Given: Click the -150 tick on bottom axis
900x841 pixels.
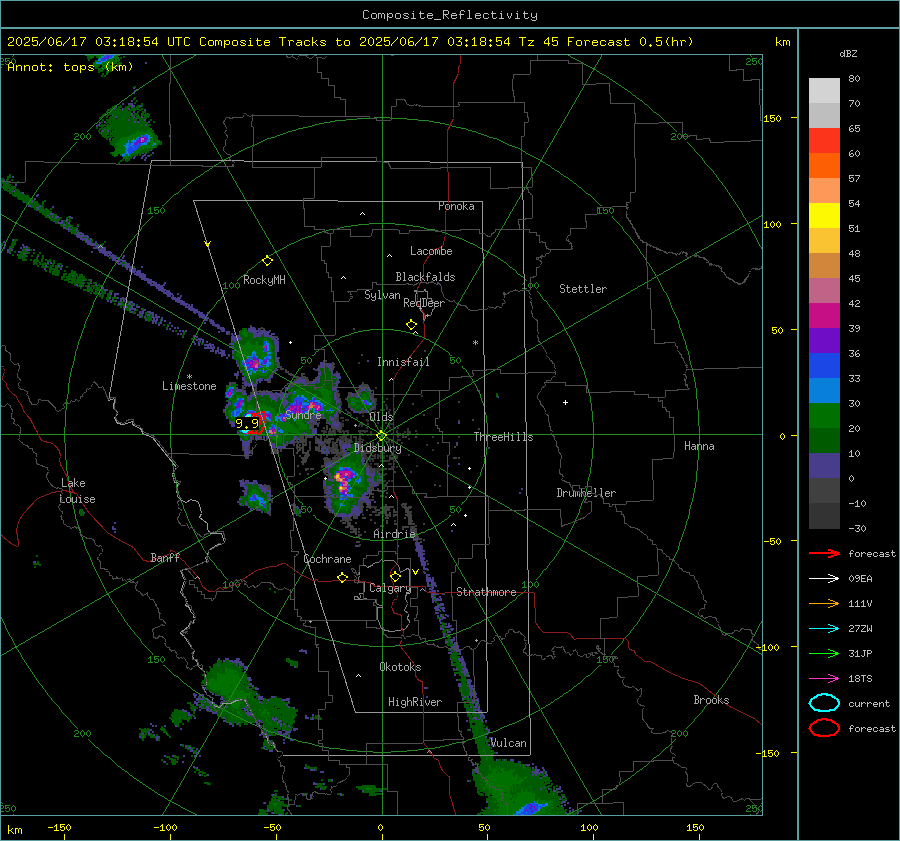Looking at the screenshot, I should pos(60,827).
